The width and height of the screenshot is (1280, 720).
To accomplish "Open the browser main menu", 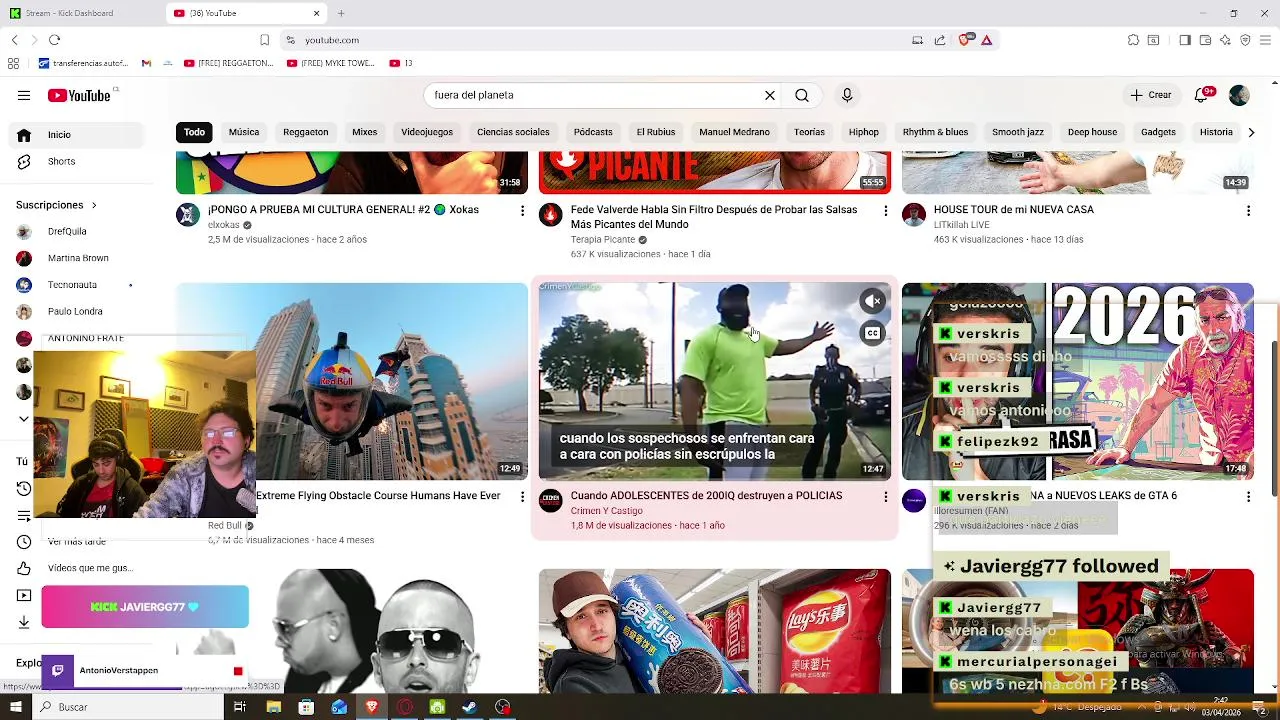I will coord(1265,40).
